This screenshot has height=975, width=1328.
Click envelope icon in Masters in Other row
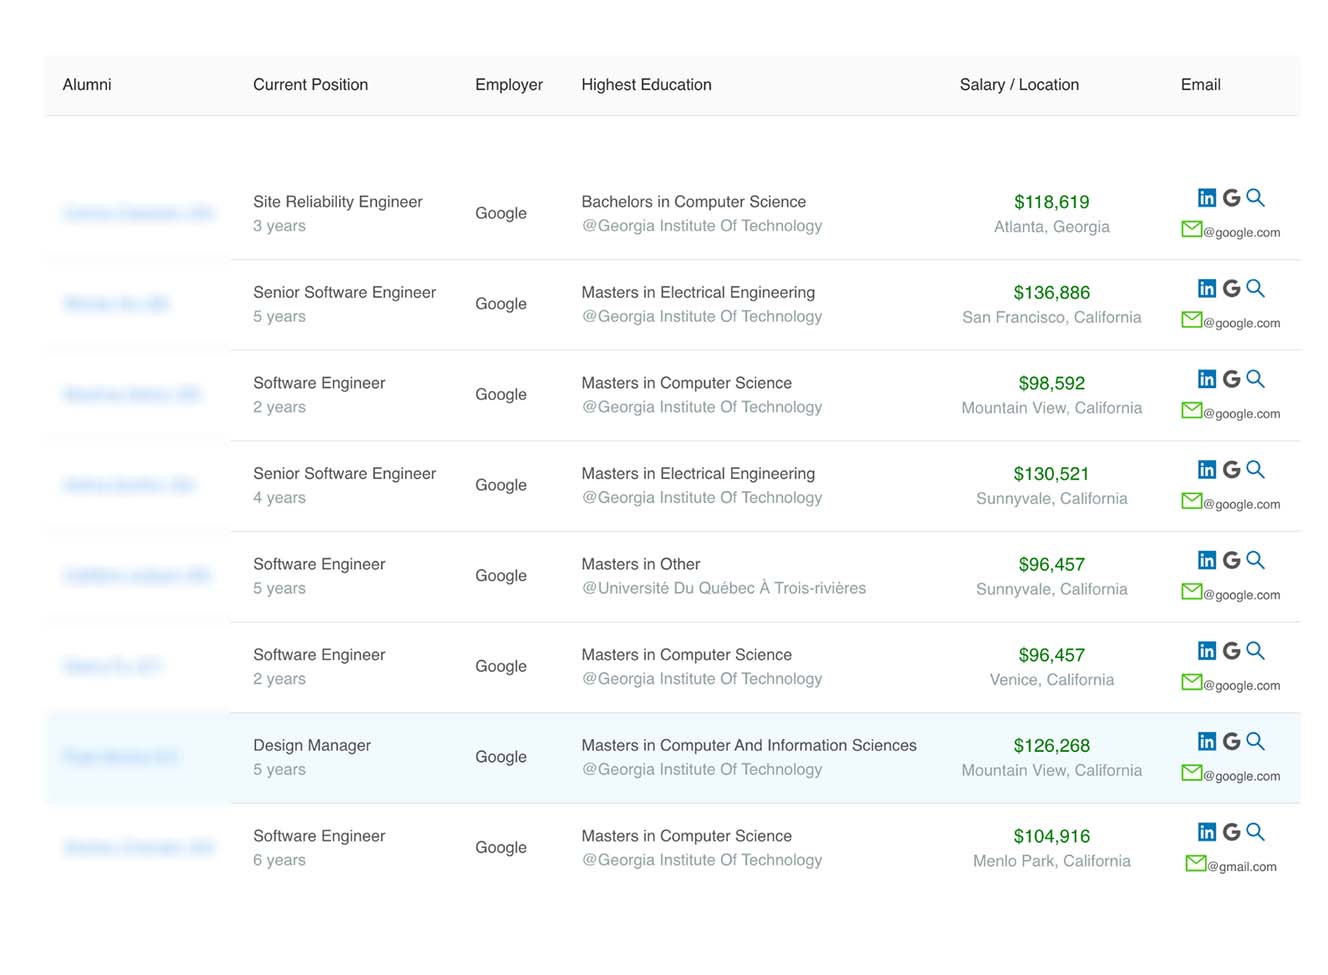point(1191,592)
